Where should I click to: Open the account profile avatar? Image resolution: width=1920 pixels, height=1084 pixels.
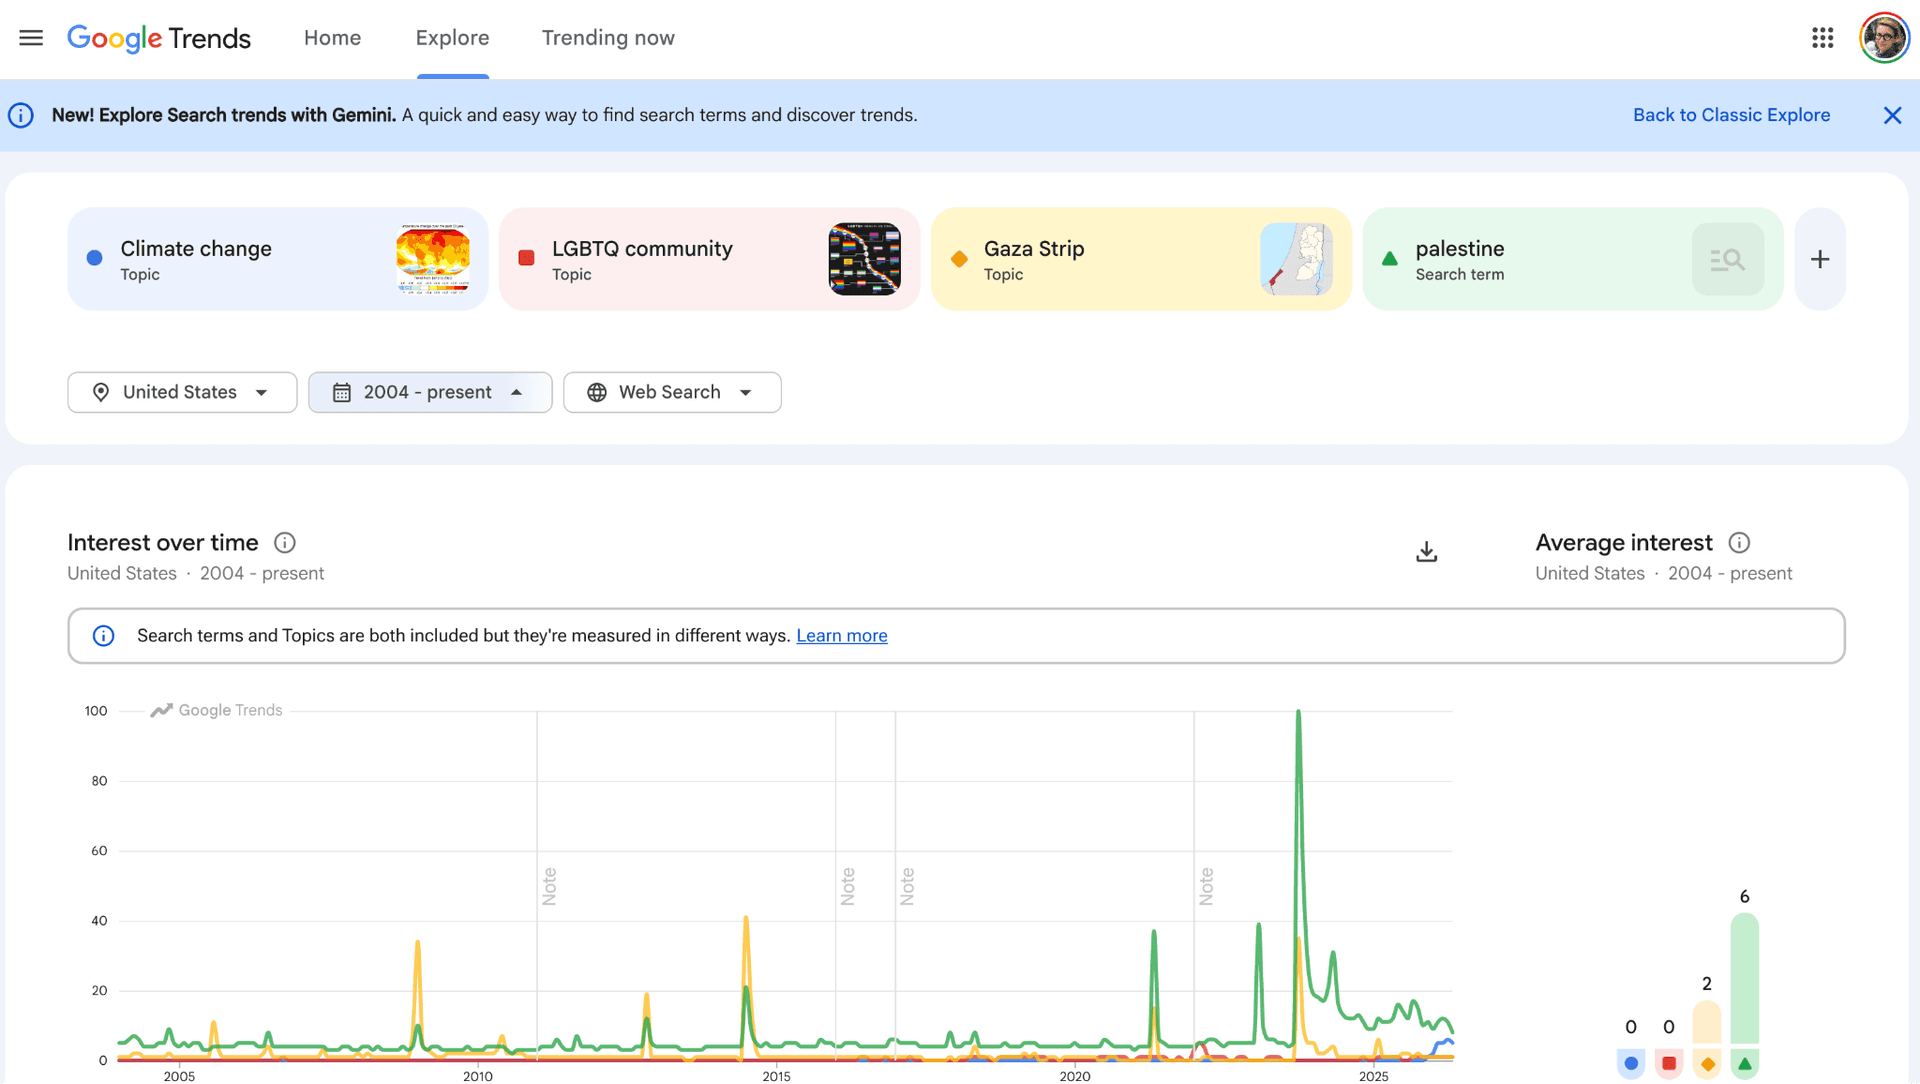click(1884, 38)
